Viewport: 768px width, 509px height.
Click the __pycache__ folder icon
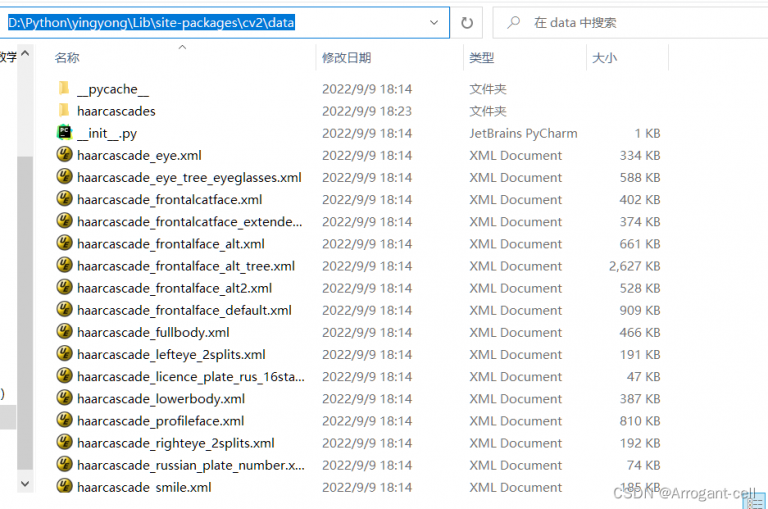pos(64,89)
